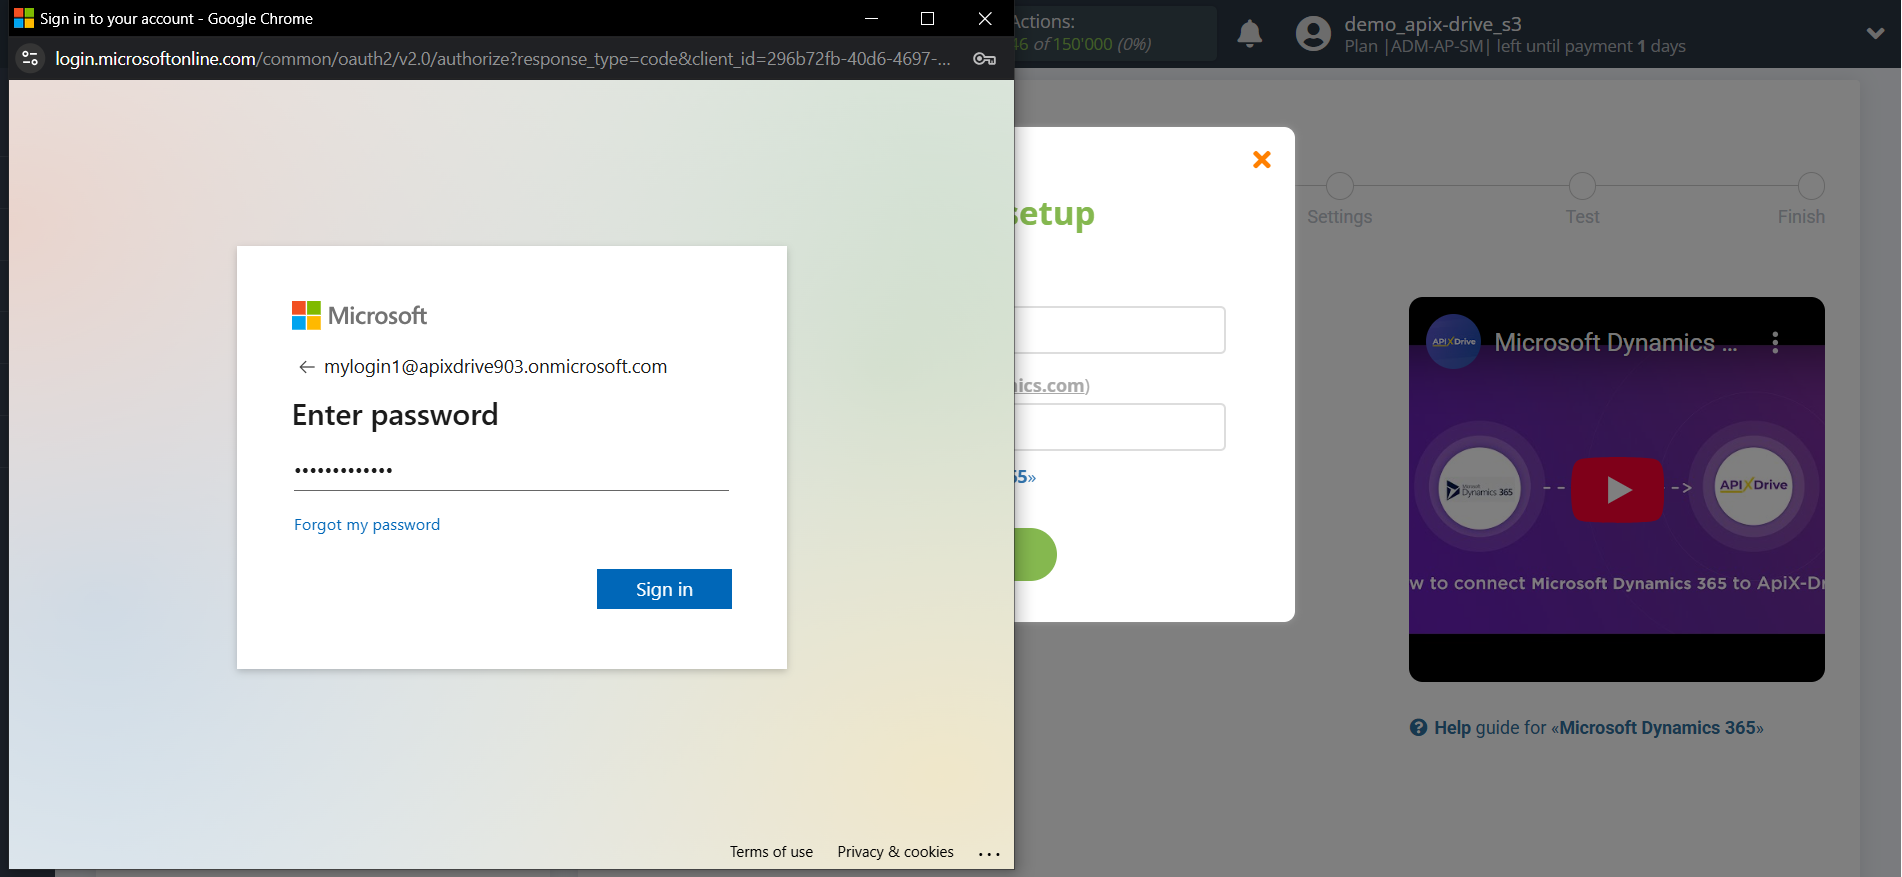Open the notifications bell in ApiX-Drive
The image size is (1902, 877).
(1250, 34)
